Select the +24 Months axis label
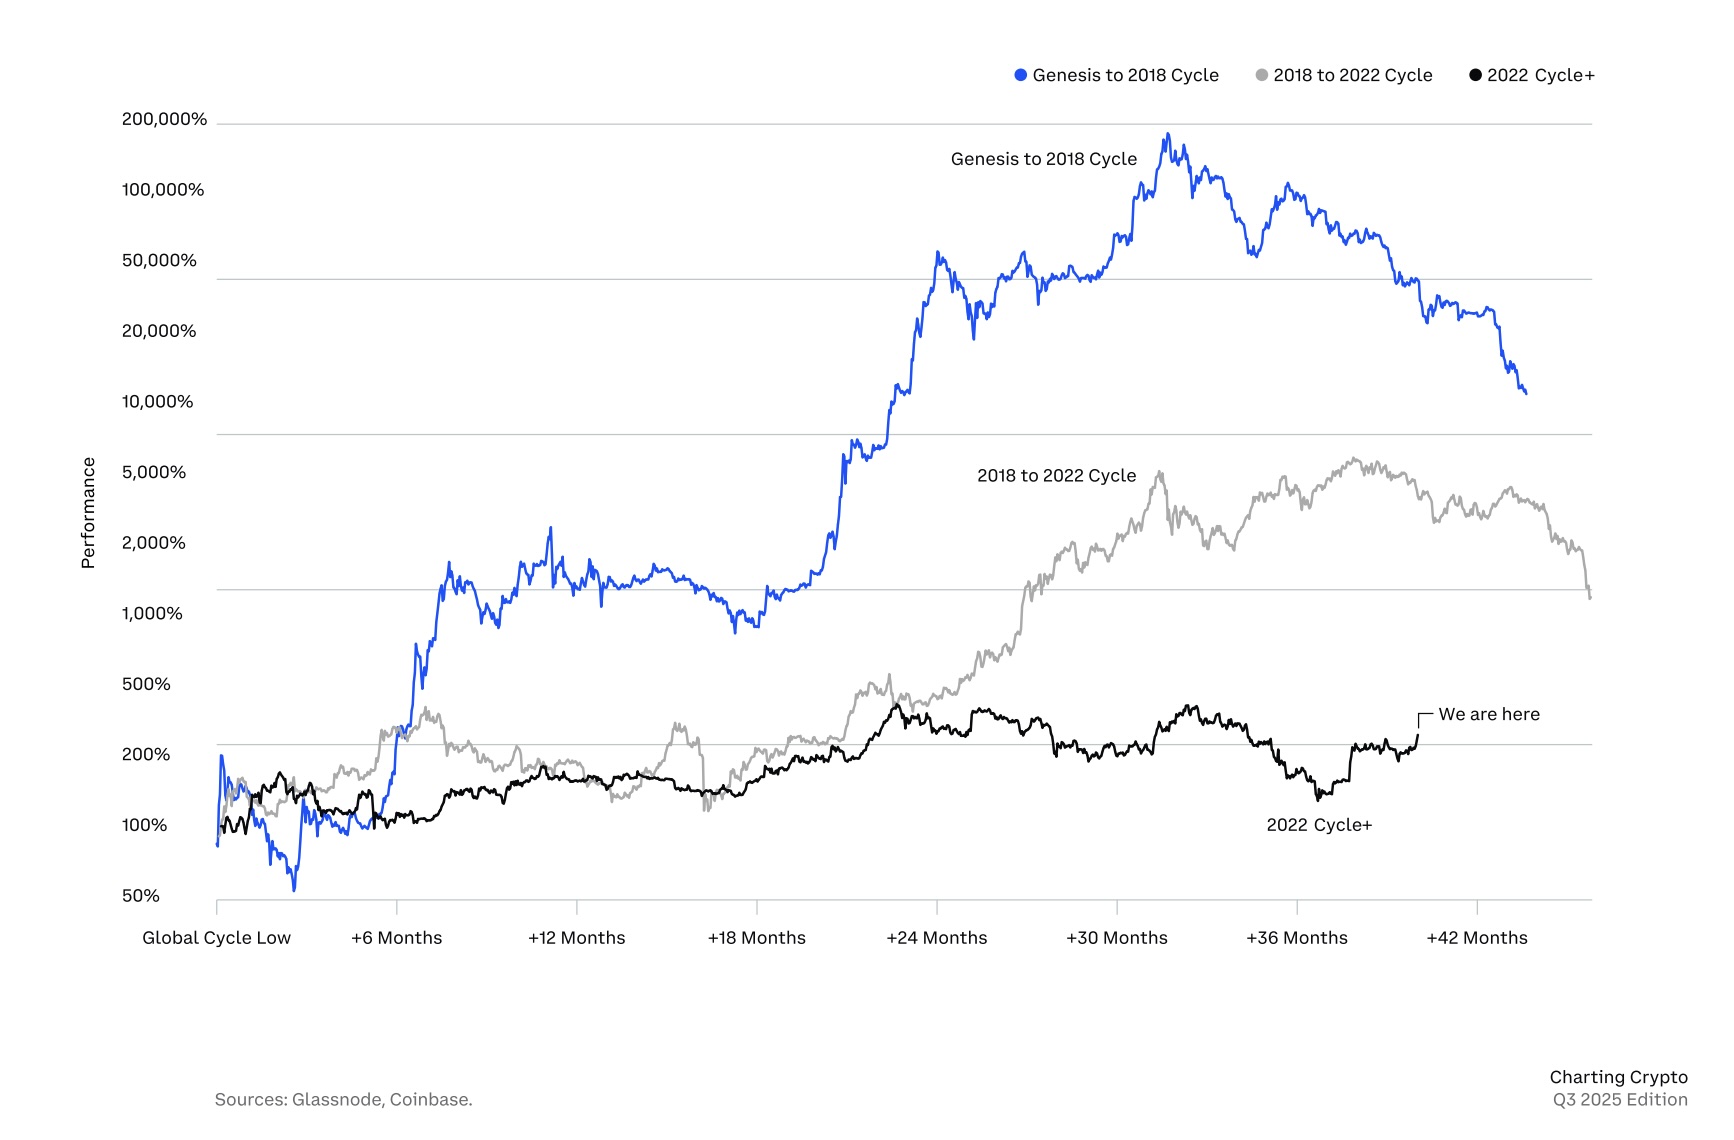Screen dimensions: 1734x1140 (937, 938)
